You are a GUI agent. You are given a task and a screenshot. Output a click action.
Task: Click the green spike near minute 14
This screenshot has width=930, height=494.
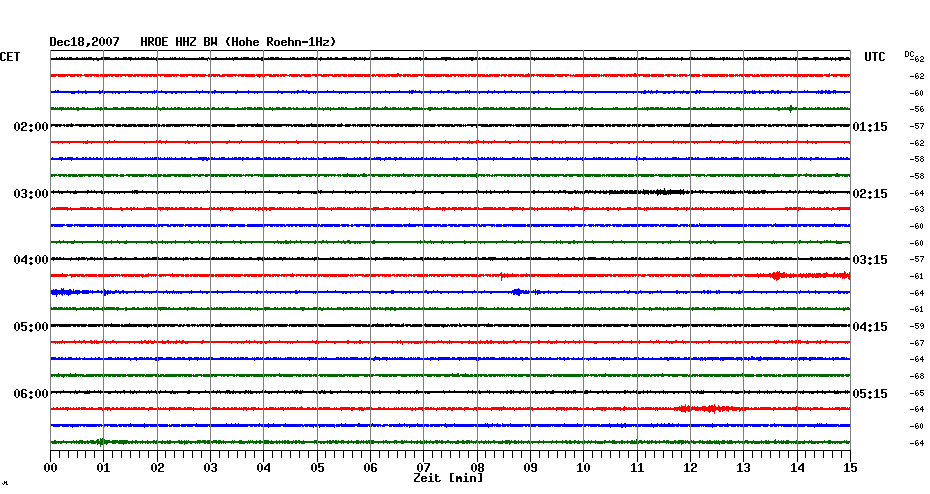[x=791, y=109]
